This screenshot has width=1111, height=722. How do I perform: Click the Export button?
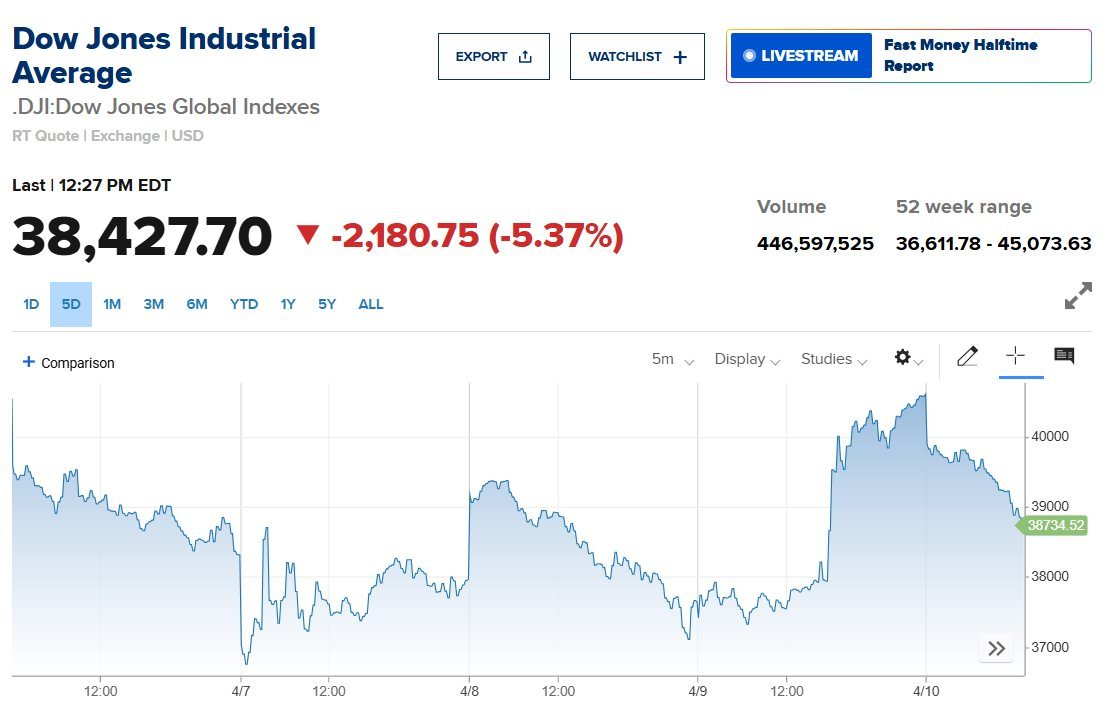click(x=494, y=57)
